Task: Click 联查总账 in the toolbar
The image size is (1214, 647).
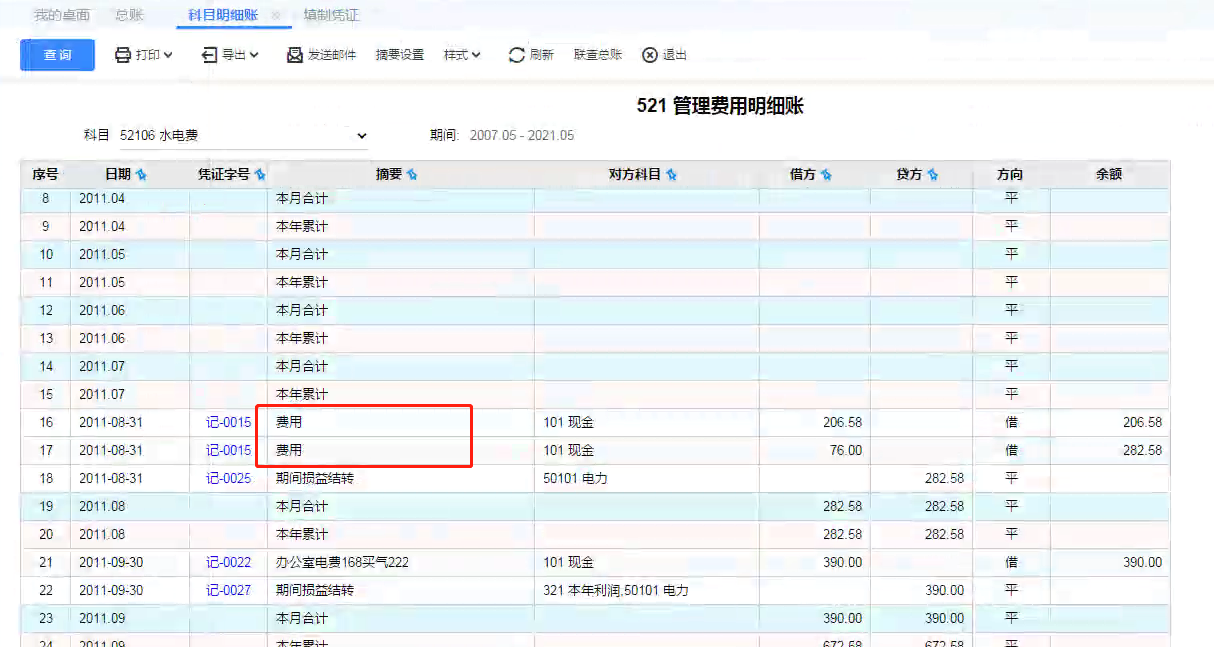Action: tap(598, 55)
